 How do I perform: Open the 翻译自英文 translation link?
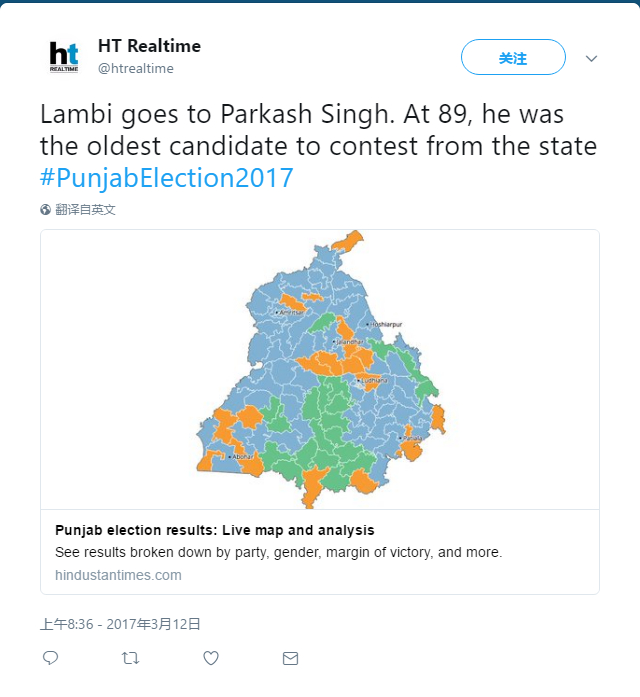click(x=86, y=210)
